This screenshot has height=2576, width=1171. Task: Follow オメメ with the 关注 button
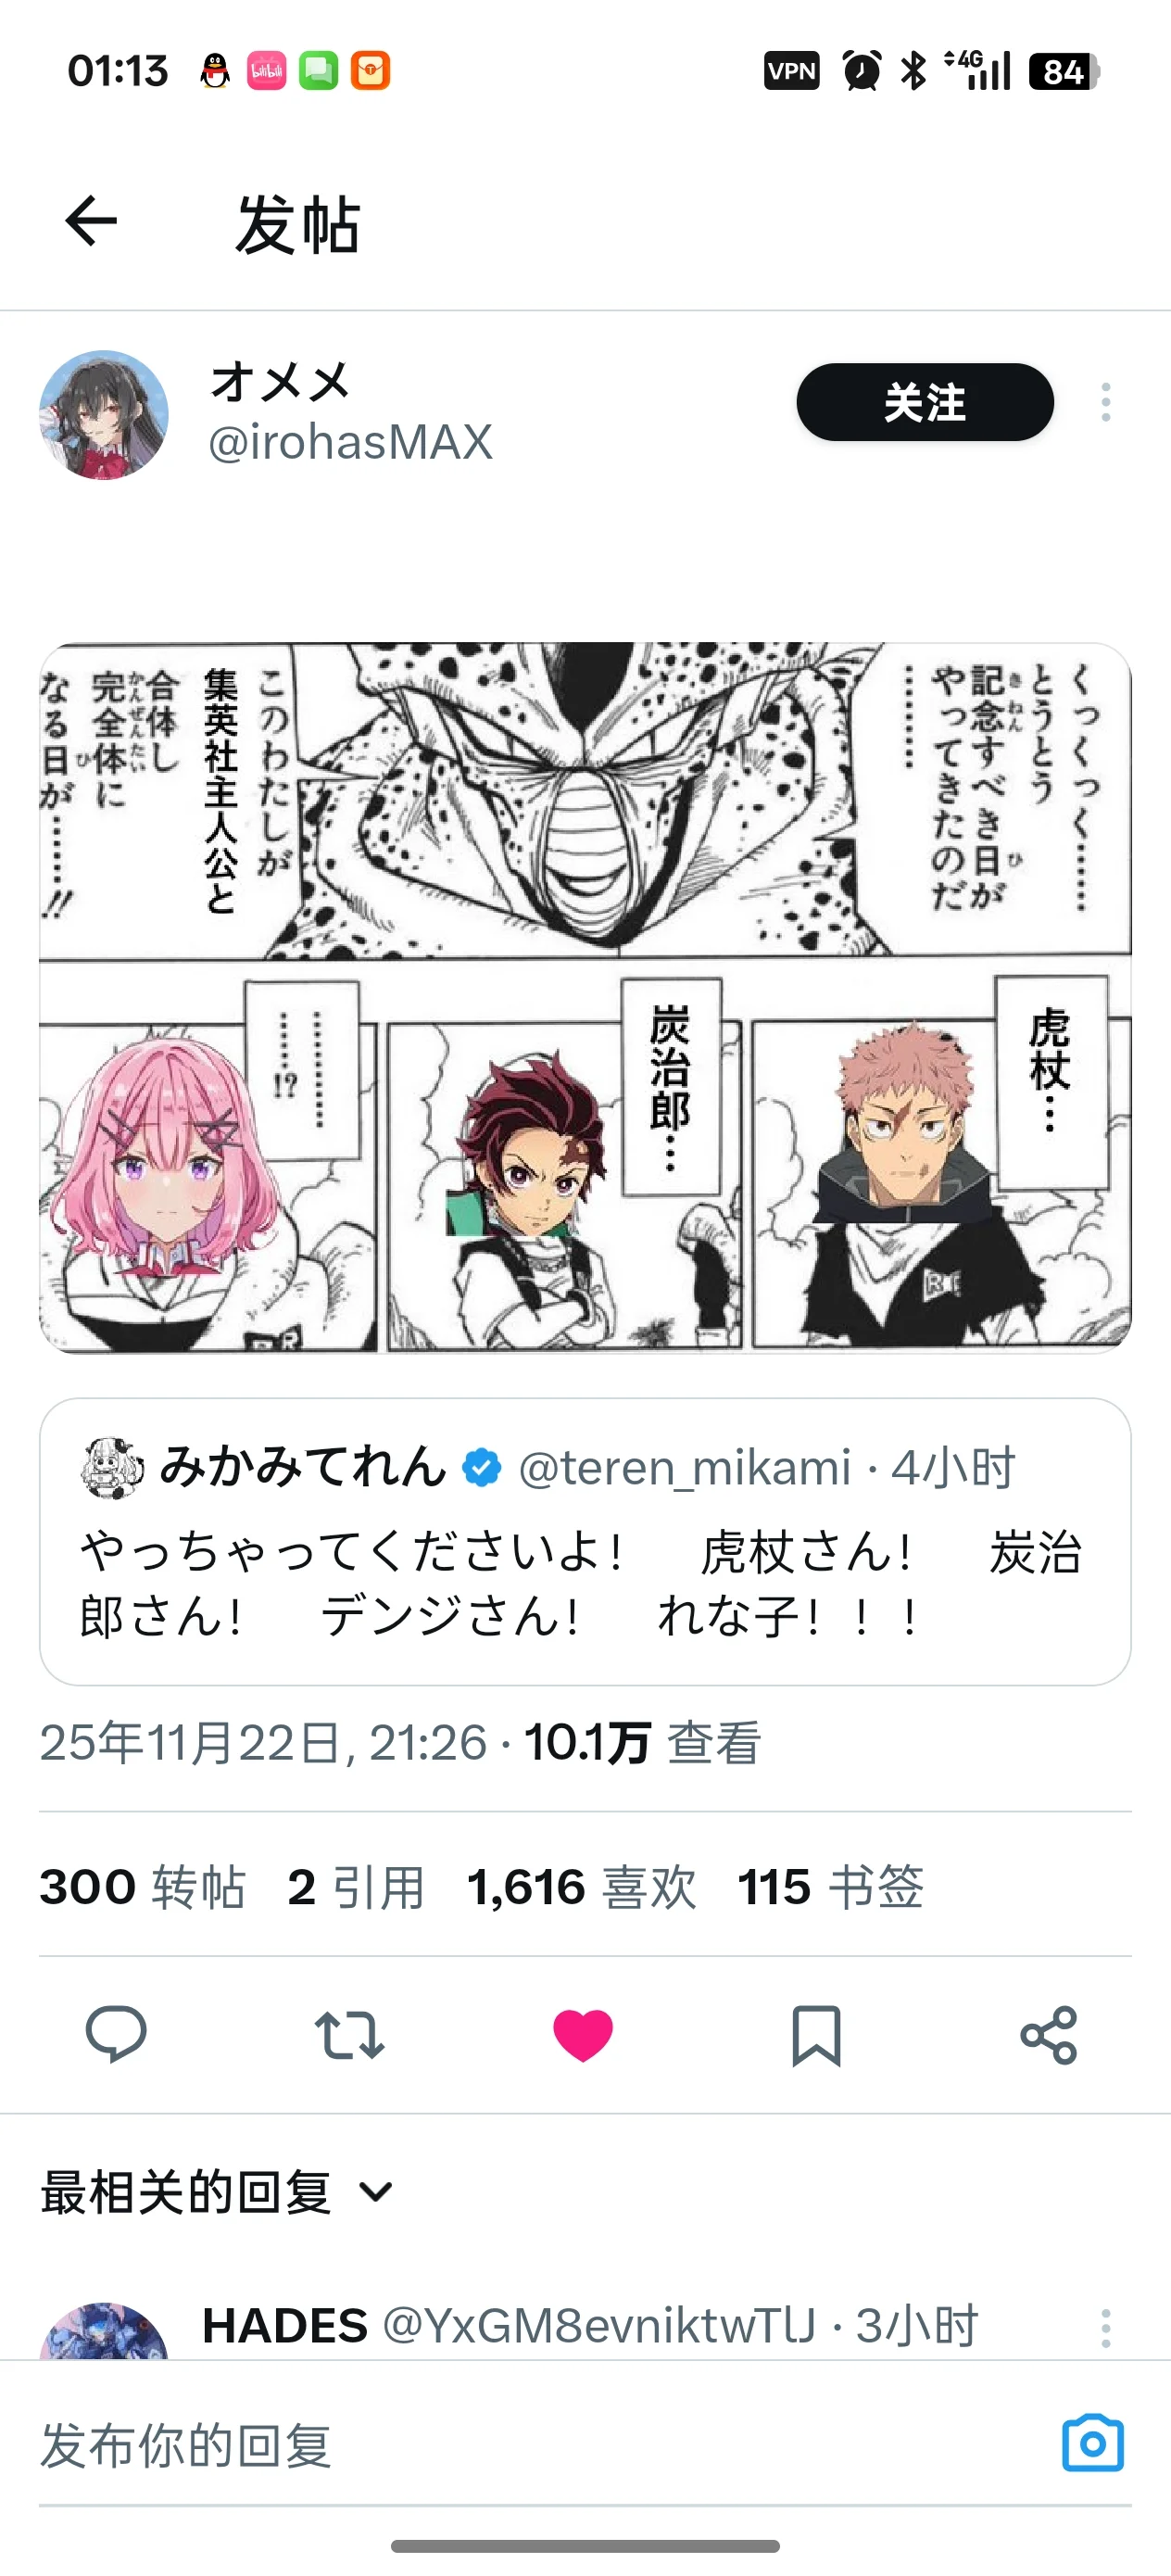925,402
